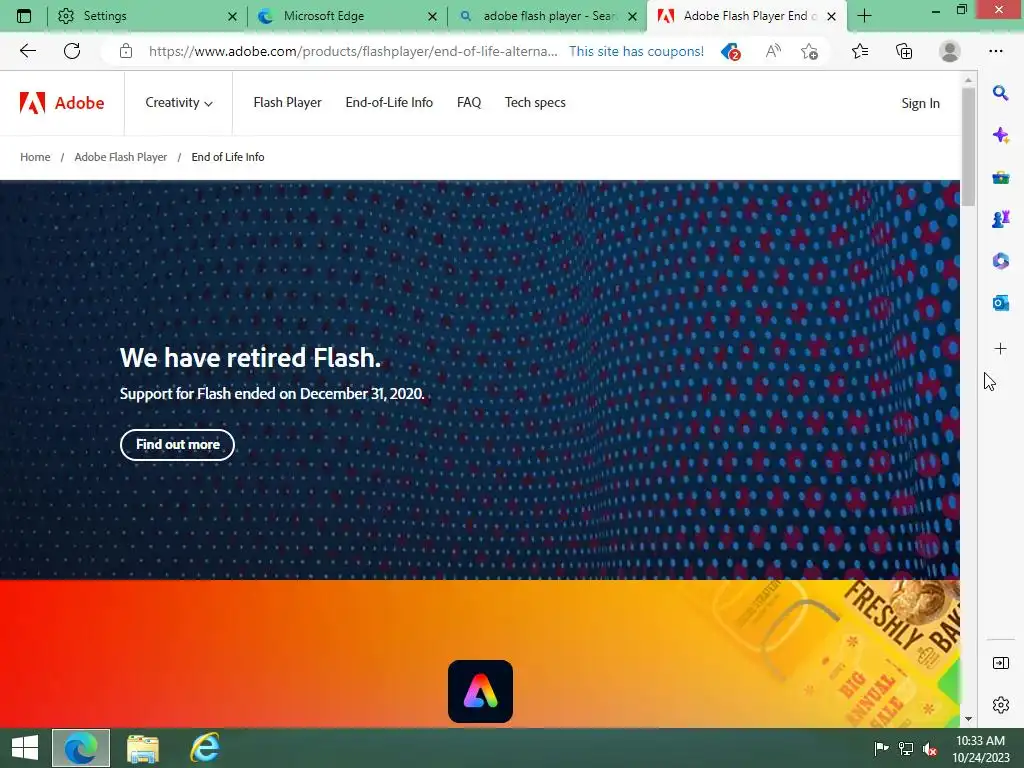Open the Flash Player nav item
Screen dimensions: 1024x768
(x=287, y=103)
